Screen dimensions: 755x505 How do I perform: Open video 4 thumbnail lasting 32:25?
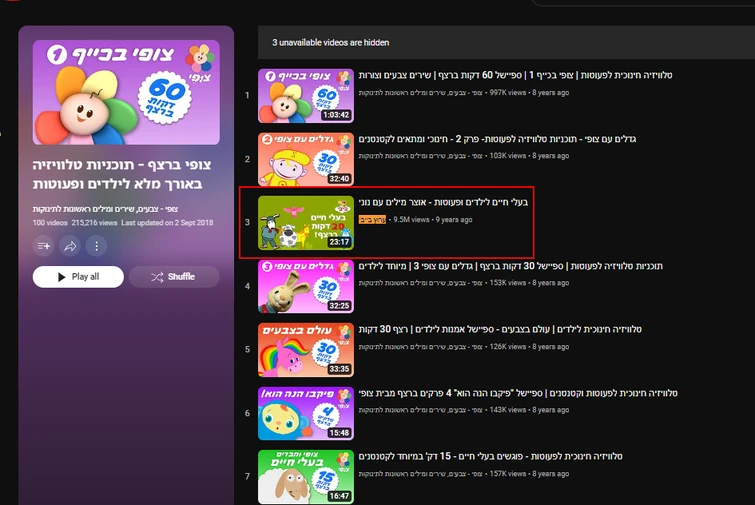pos(306,286)
